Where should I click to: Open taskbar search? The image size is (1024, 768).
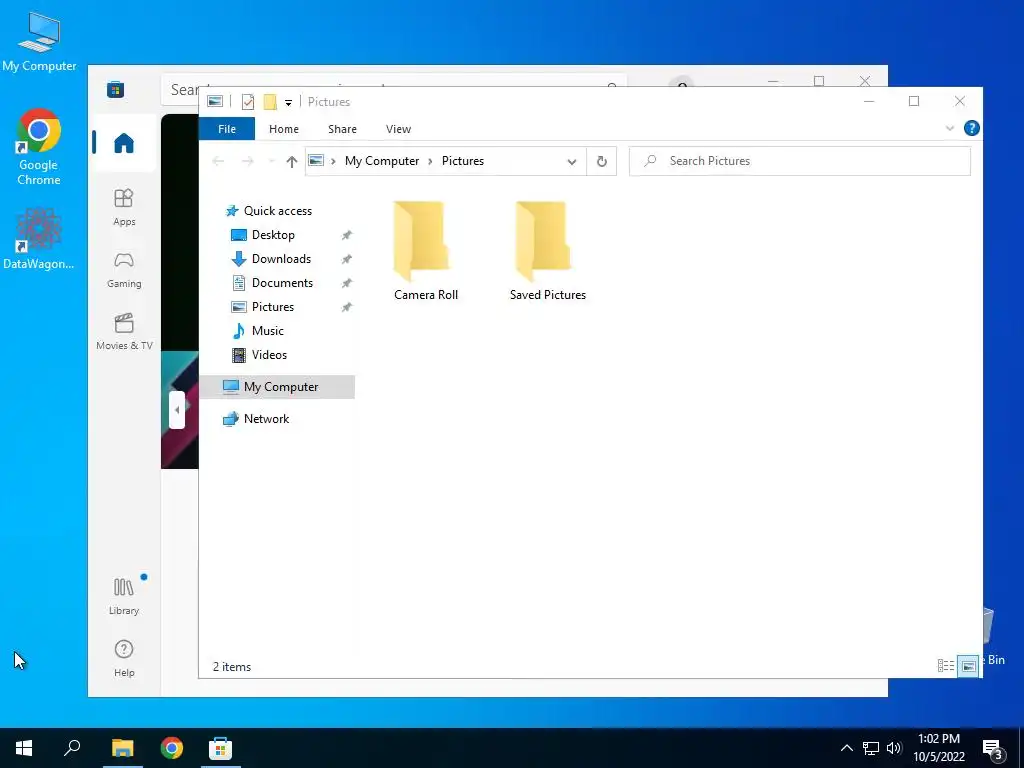point(72,748)
